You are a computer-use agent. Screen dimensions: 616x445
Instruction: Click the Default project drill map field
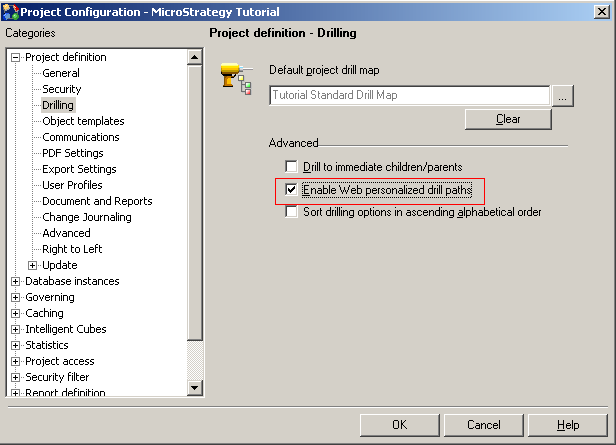click(x=409, y=95)
